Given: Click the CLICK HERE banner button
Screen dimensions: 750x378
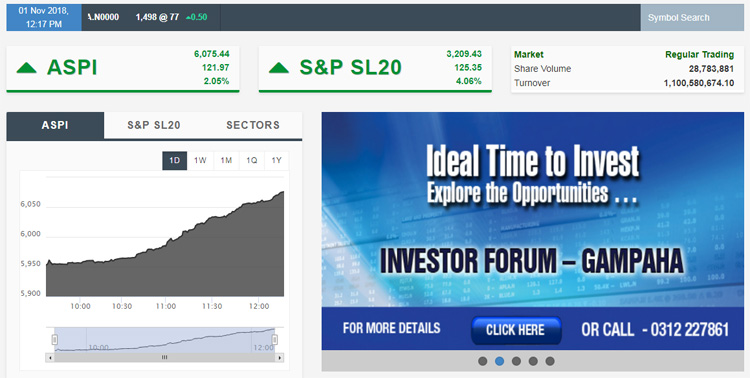Looking at the screenshot, I should pos(516,330).
